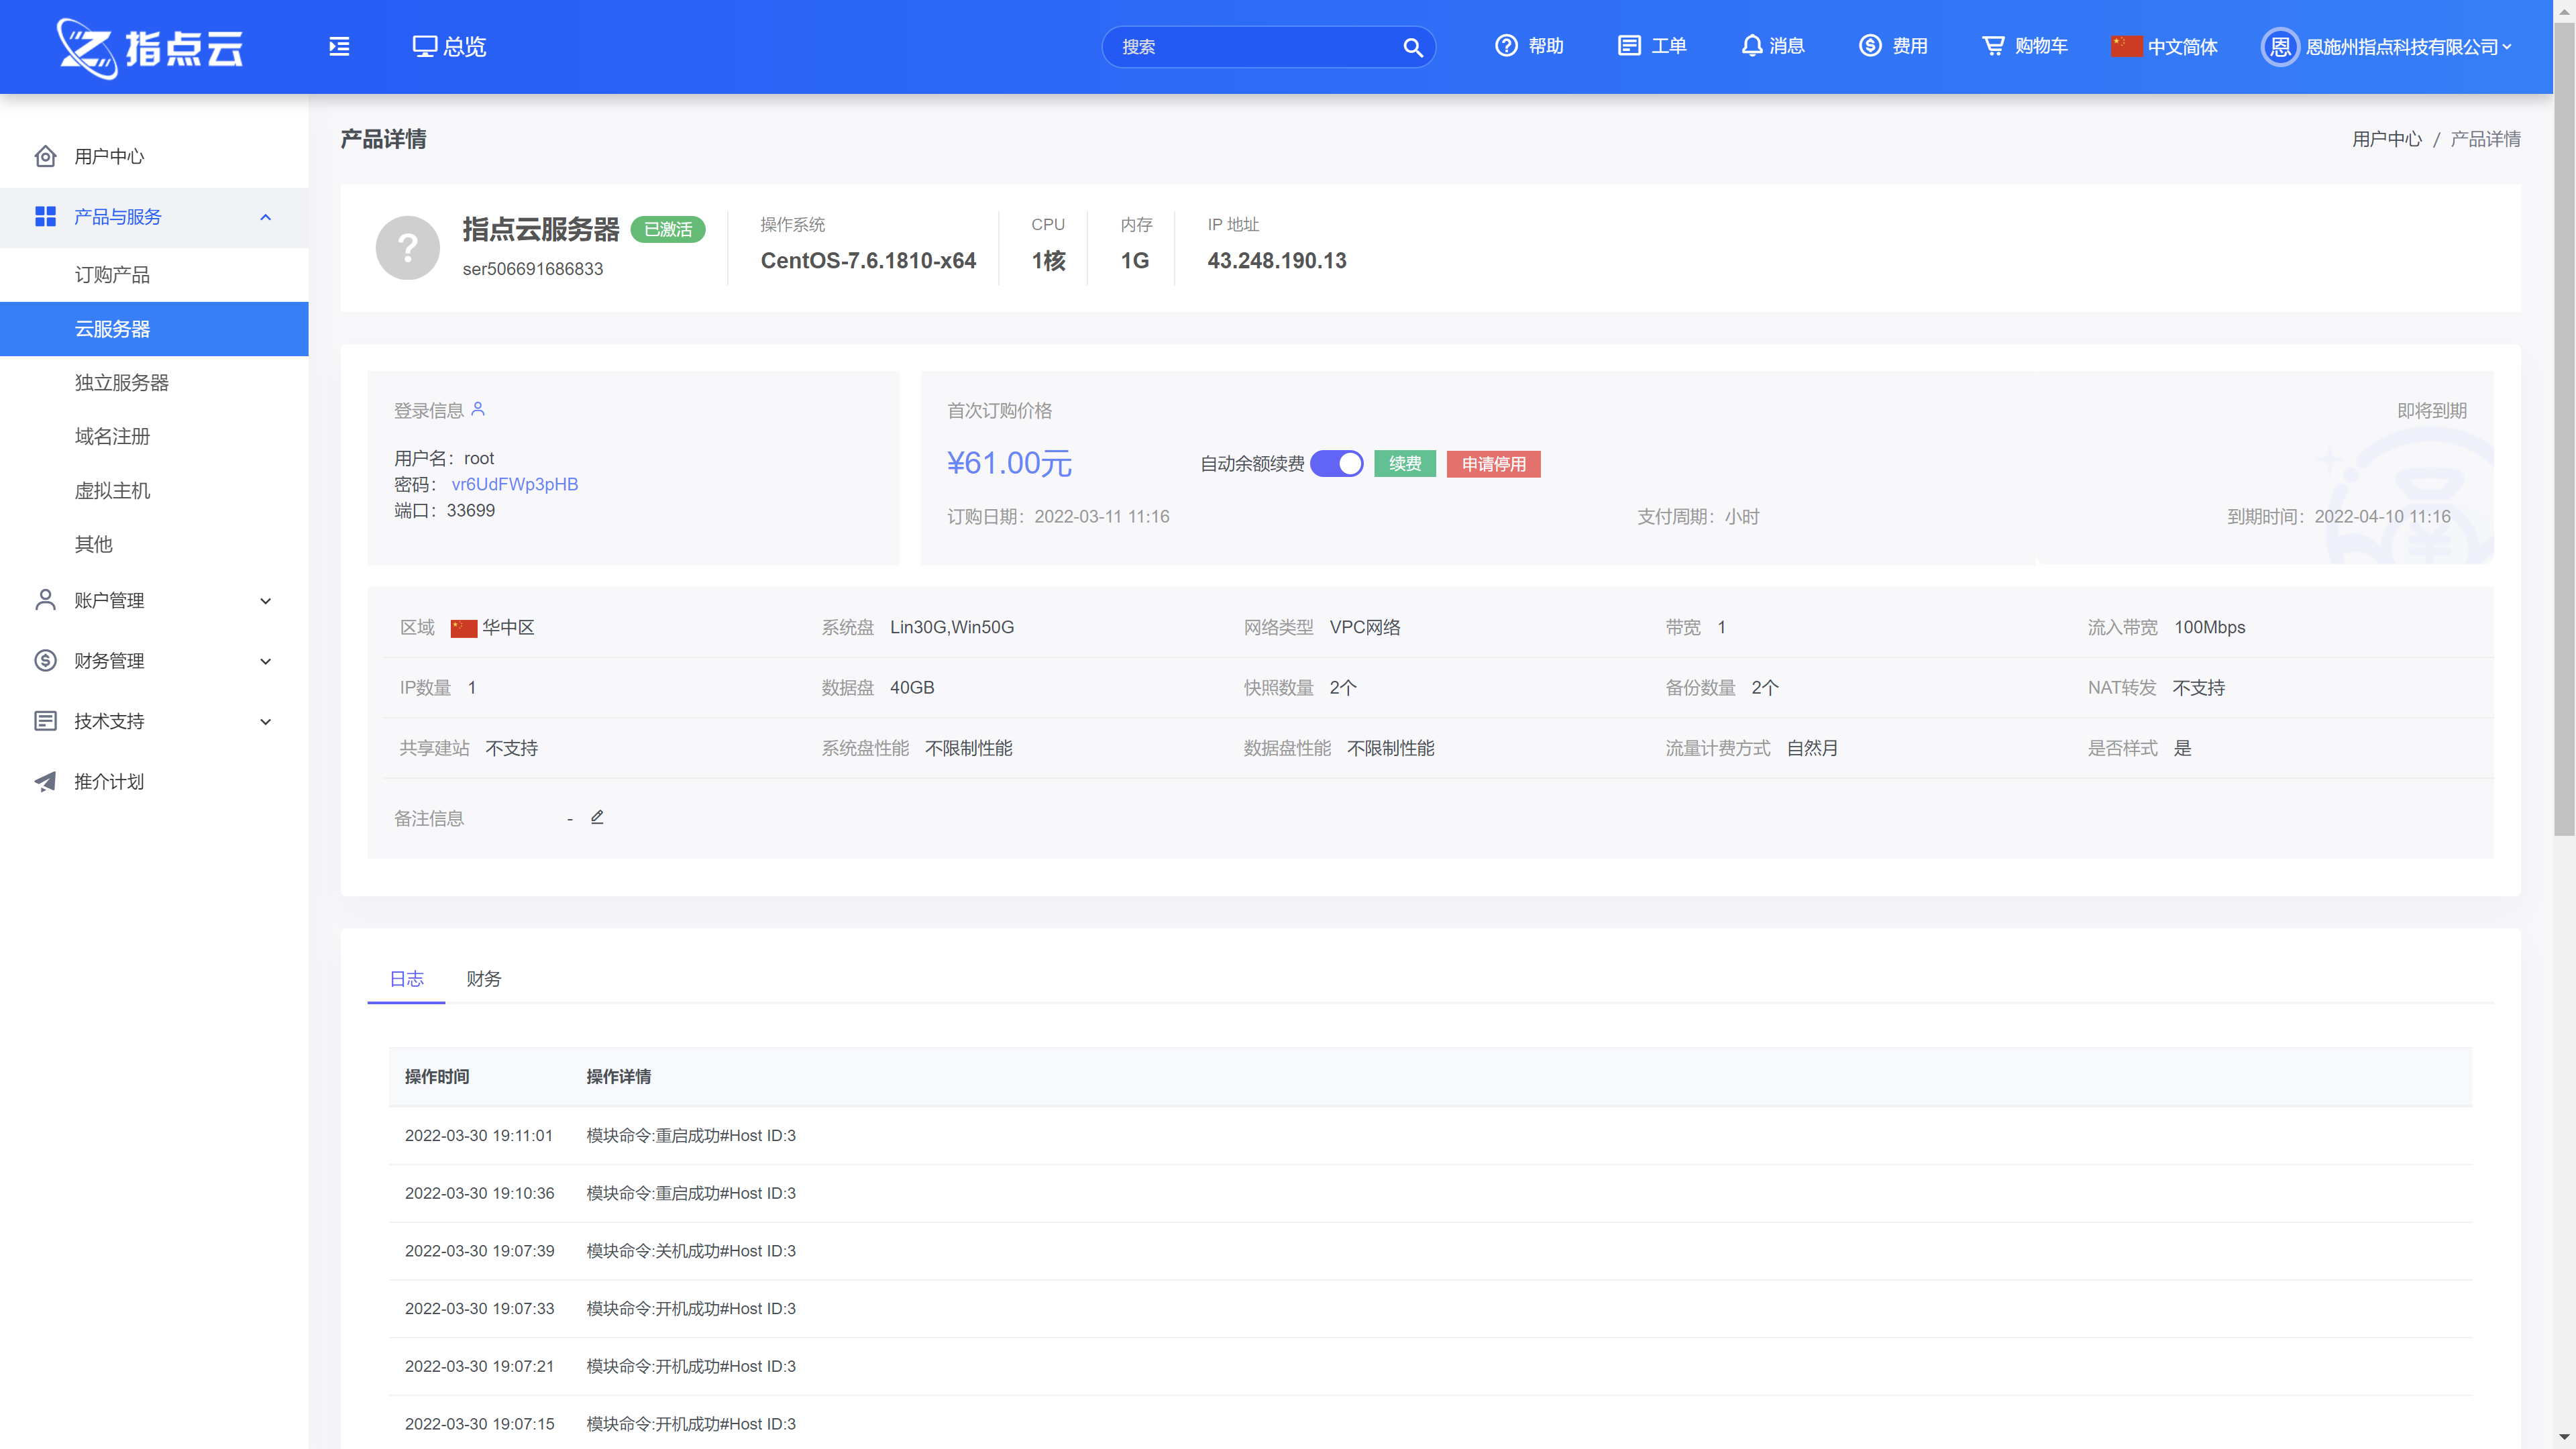Click the user icon beside 登录信息
The width and height of the screenshot is (2576, 1449).
[x=478, y=409]
